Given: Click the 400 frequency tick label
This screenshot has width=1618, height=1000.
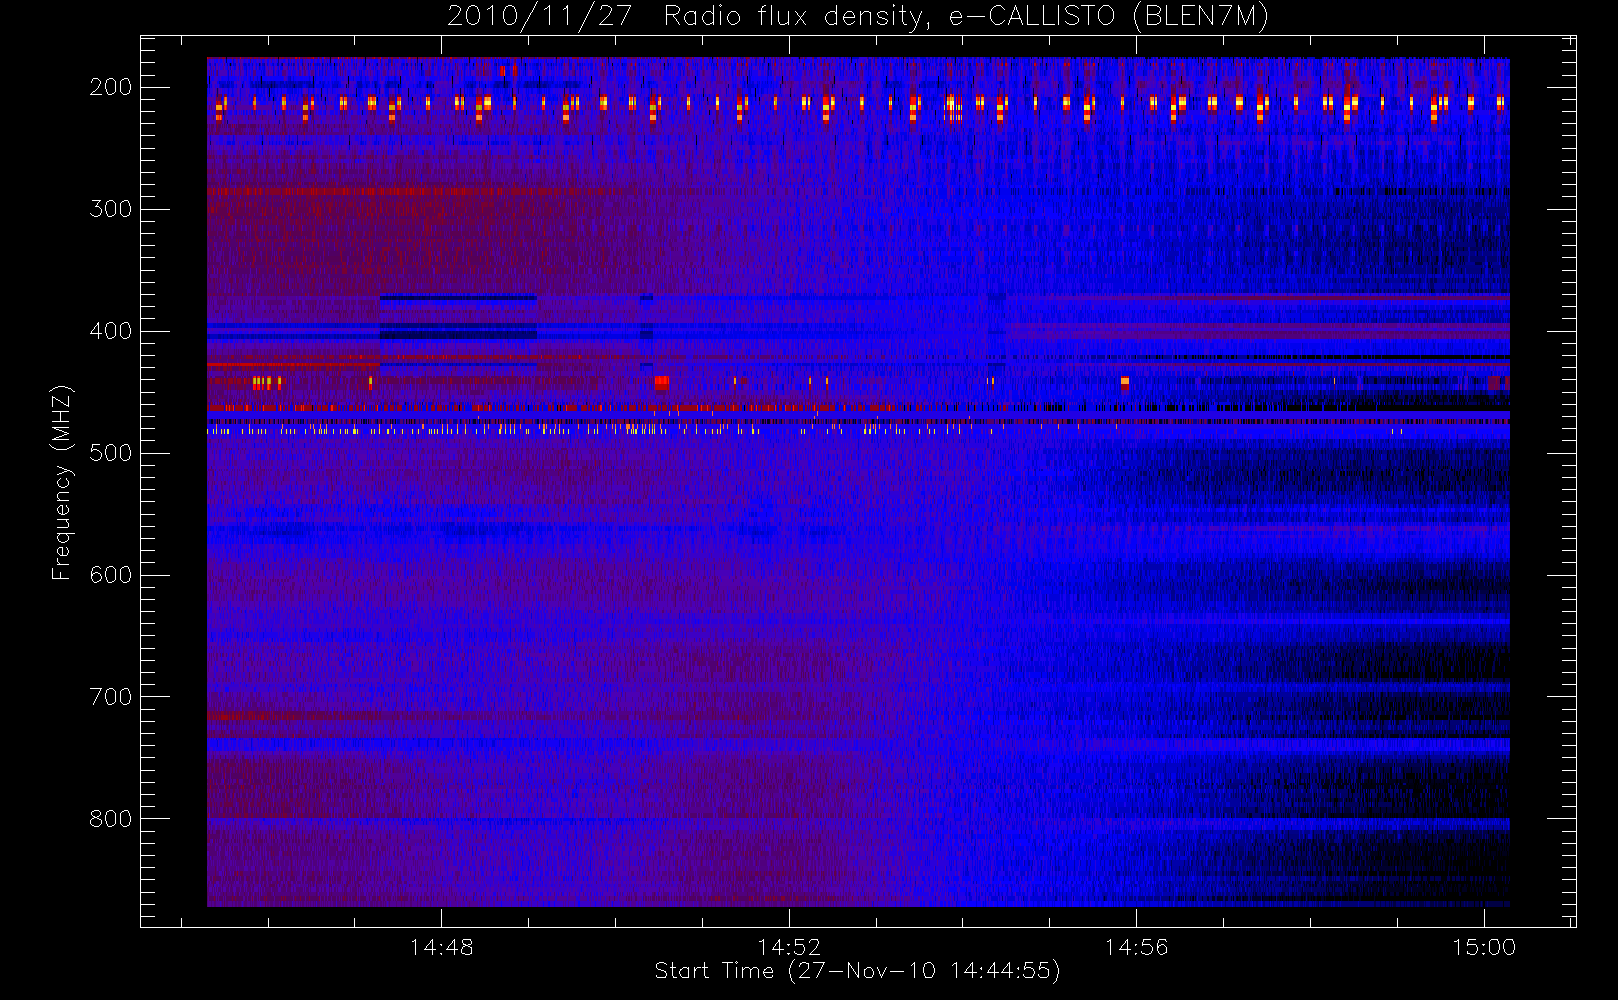Looking at the screenshot, I should click(x=110, y=331).
